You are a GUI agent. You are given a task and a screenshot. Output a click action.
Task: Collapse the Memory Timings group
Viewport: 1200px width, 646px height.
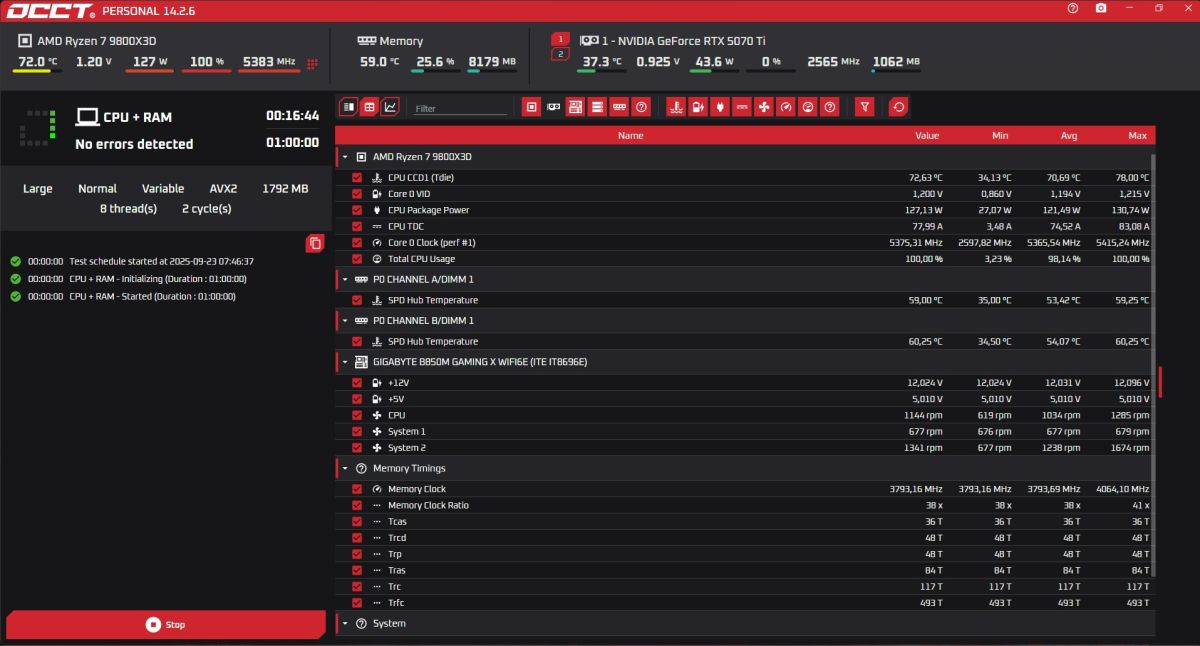pyautogui.click(x=345, y=468)
